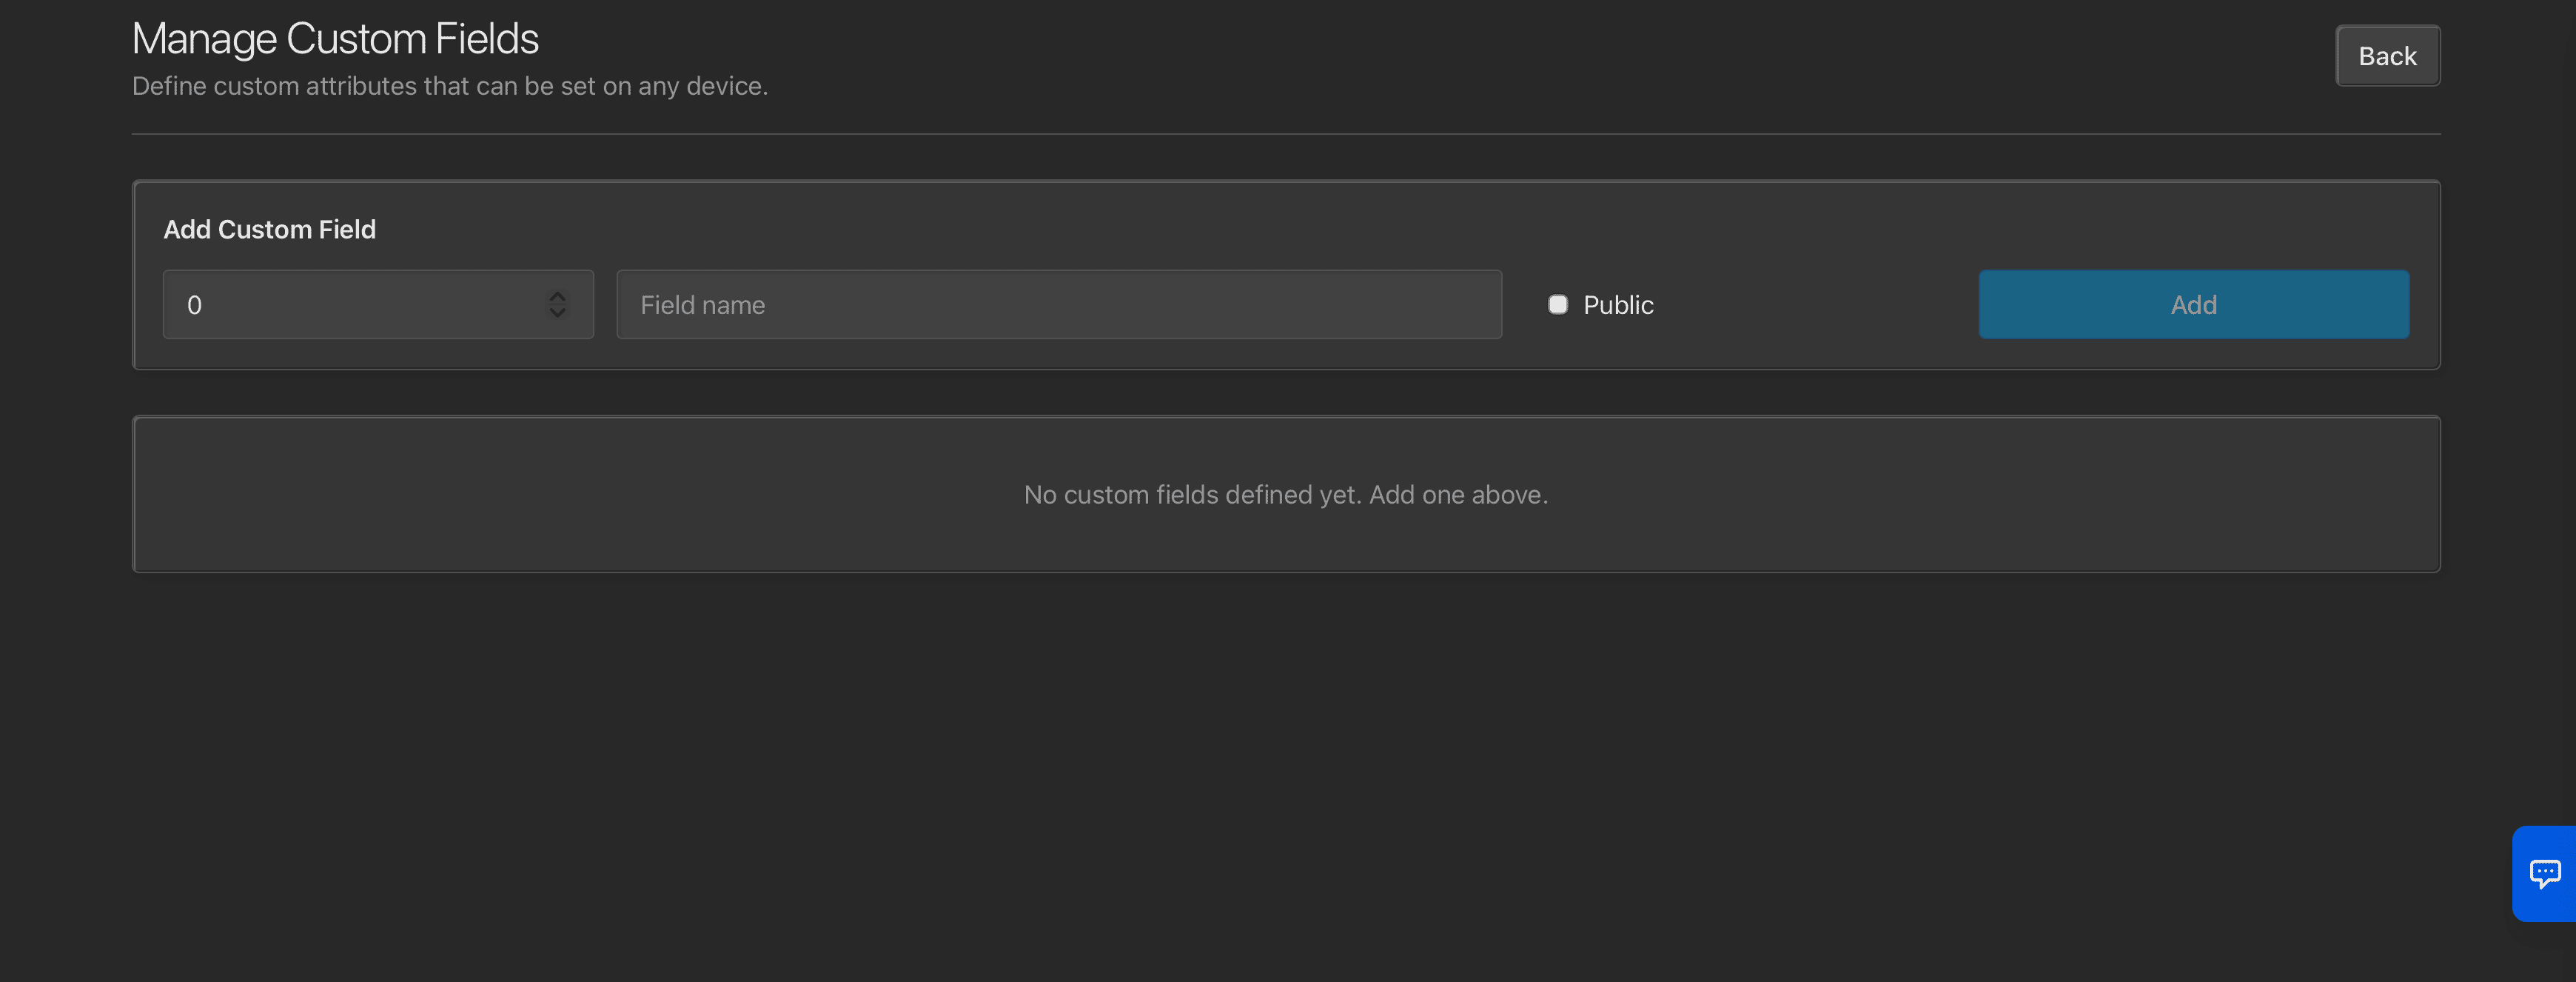The width and height of the screenshot is (2576, 982).
Task: Open the chat support widget icon
Action: (2545, 873)
